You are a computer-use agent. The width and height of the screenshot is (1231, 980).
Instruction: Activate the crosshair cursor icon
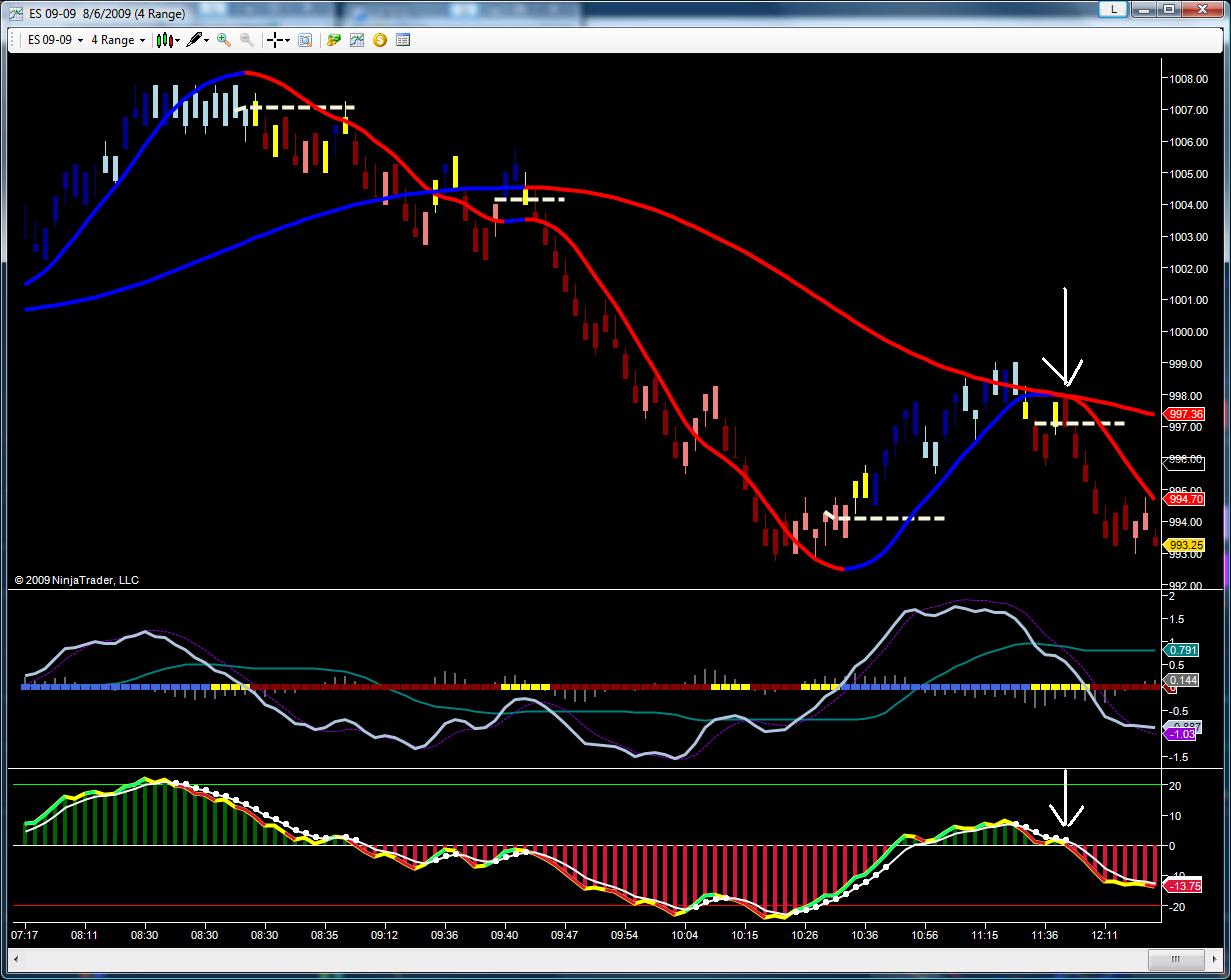pyautogui.click(x=274, y=40)
